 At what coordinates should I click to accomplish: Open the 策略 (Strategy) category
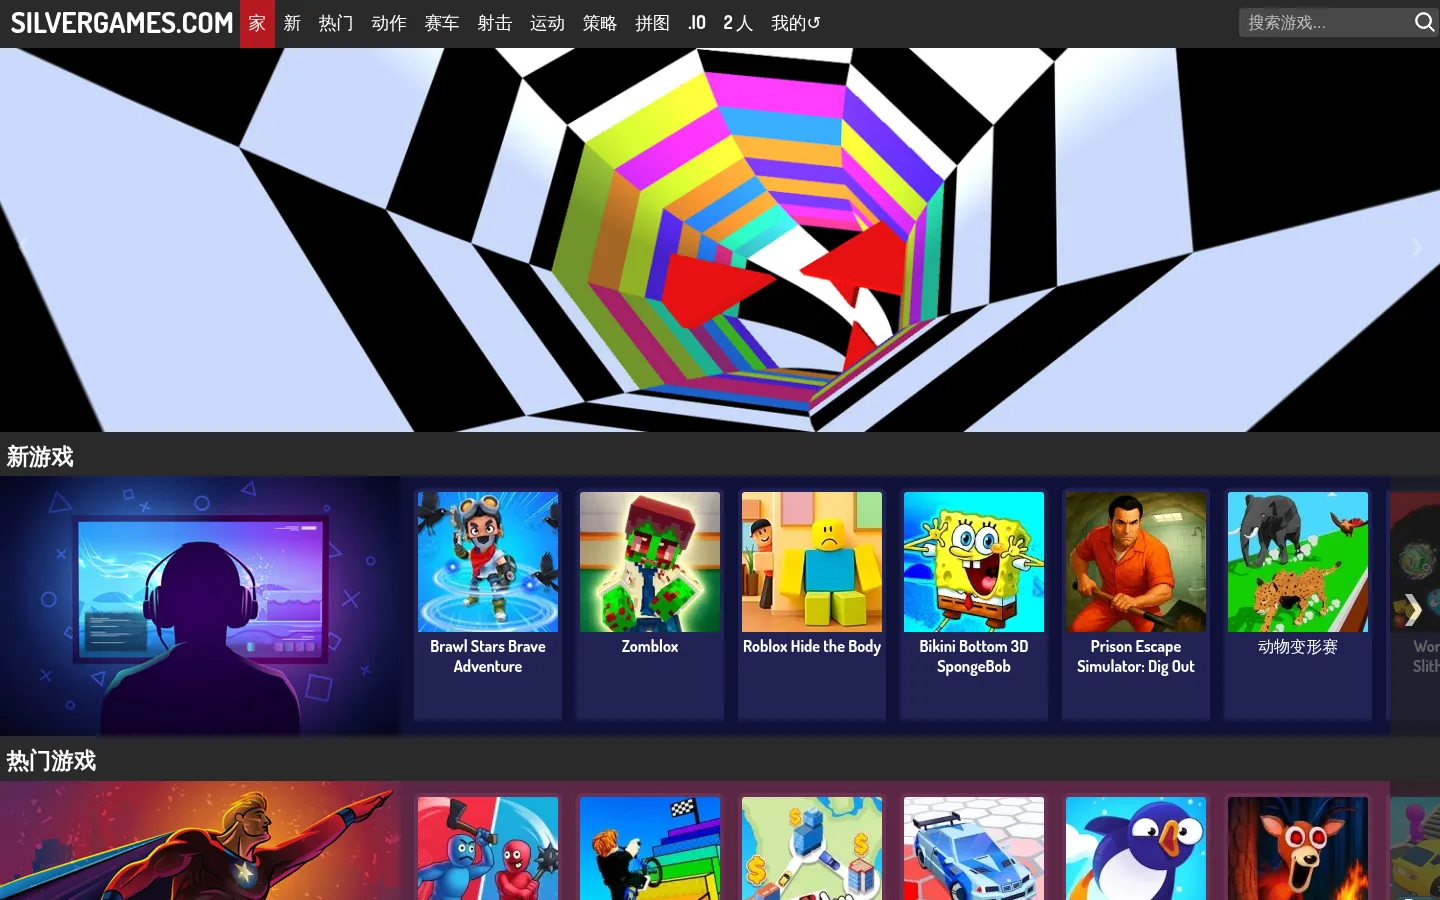tap(600, 23)
